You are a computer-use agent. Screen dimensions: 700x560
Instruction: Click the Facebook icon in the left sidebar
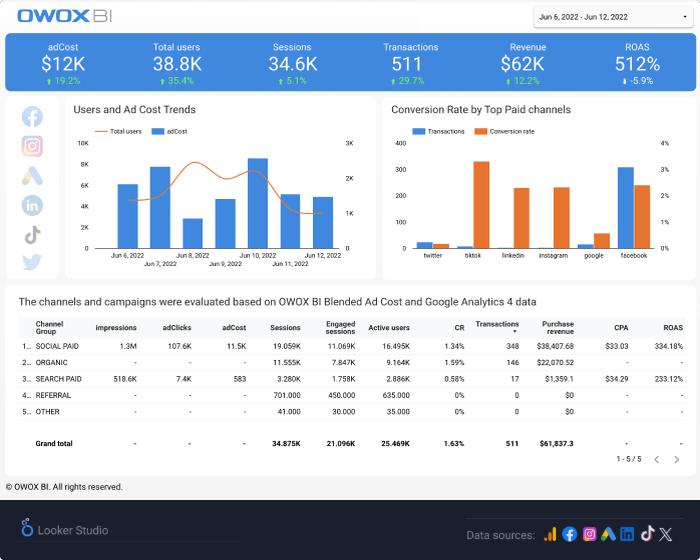32,117
